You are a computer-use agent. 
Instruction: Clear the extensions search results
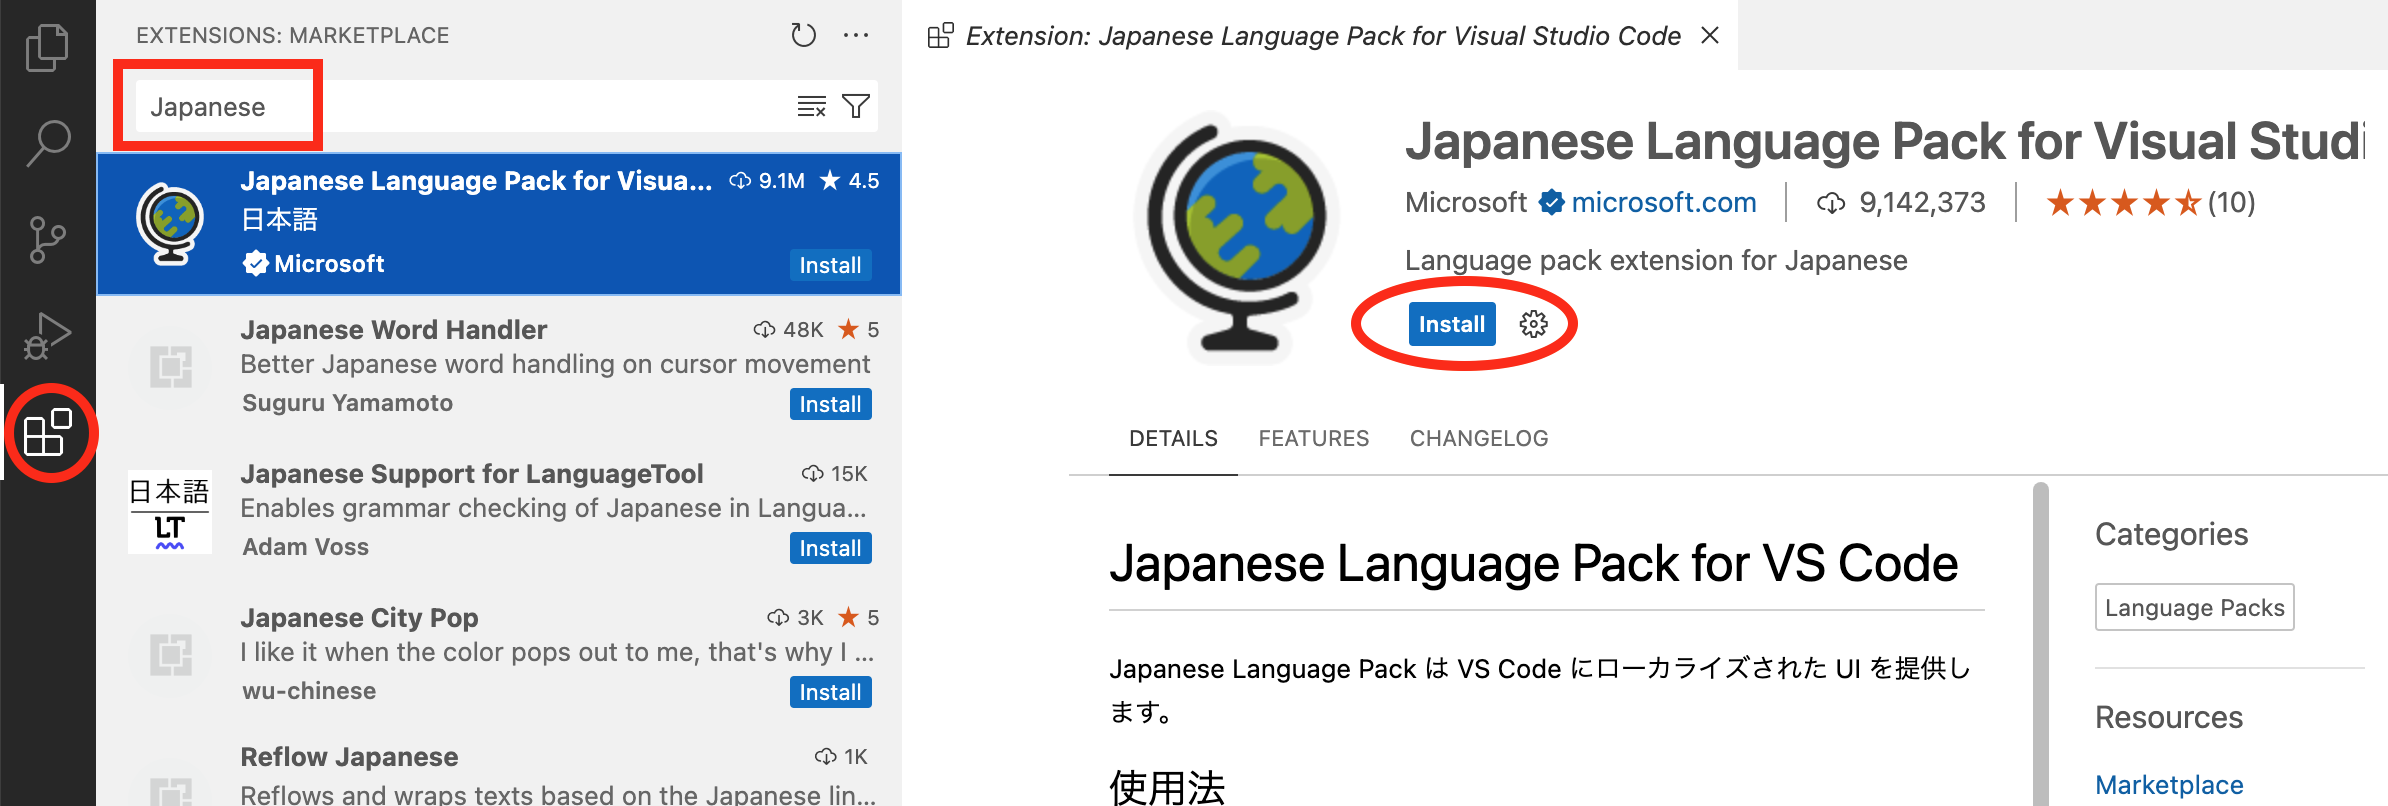click(x=811, y=106)
